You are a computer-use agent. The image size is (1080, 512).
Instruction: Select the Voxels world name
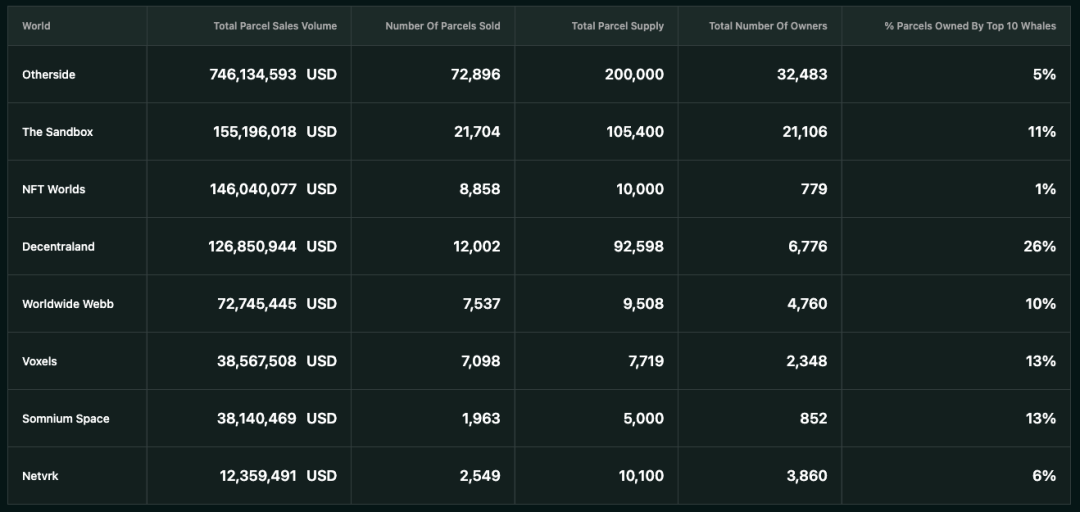(x=39, y=361)
